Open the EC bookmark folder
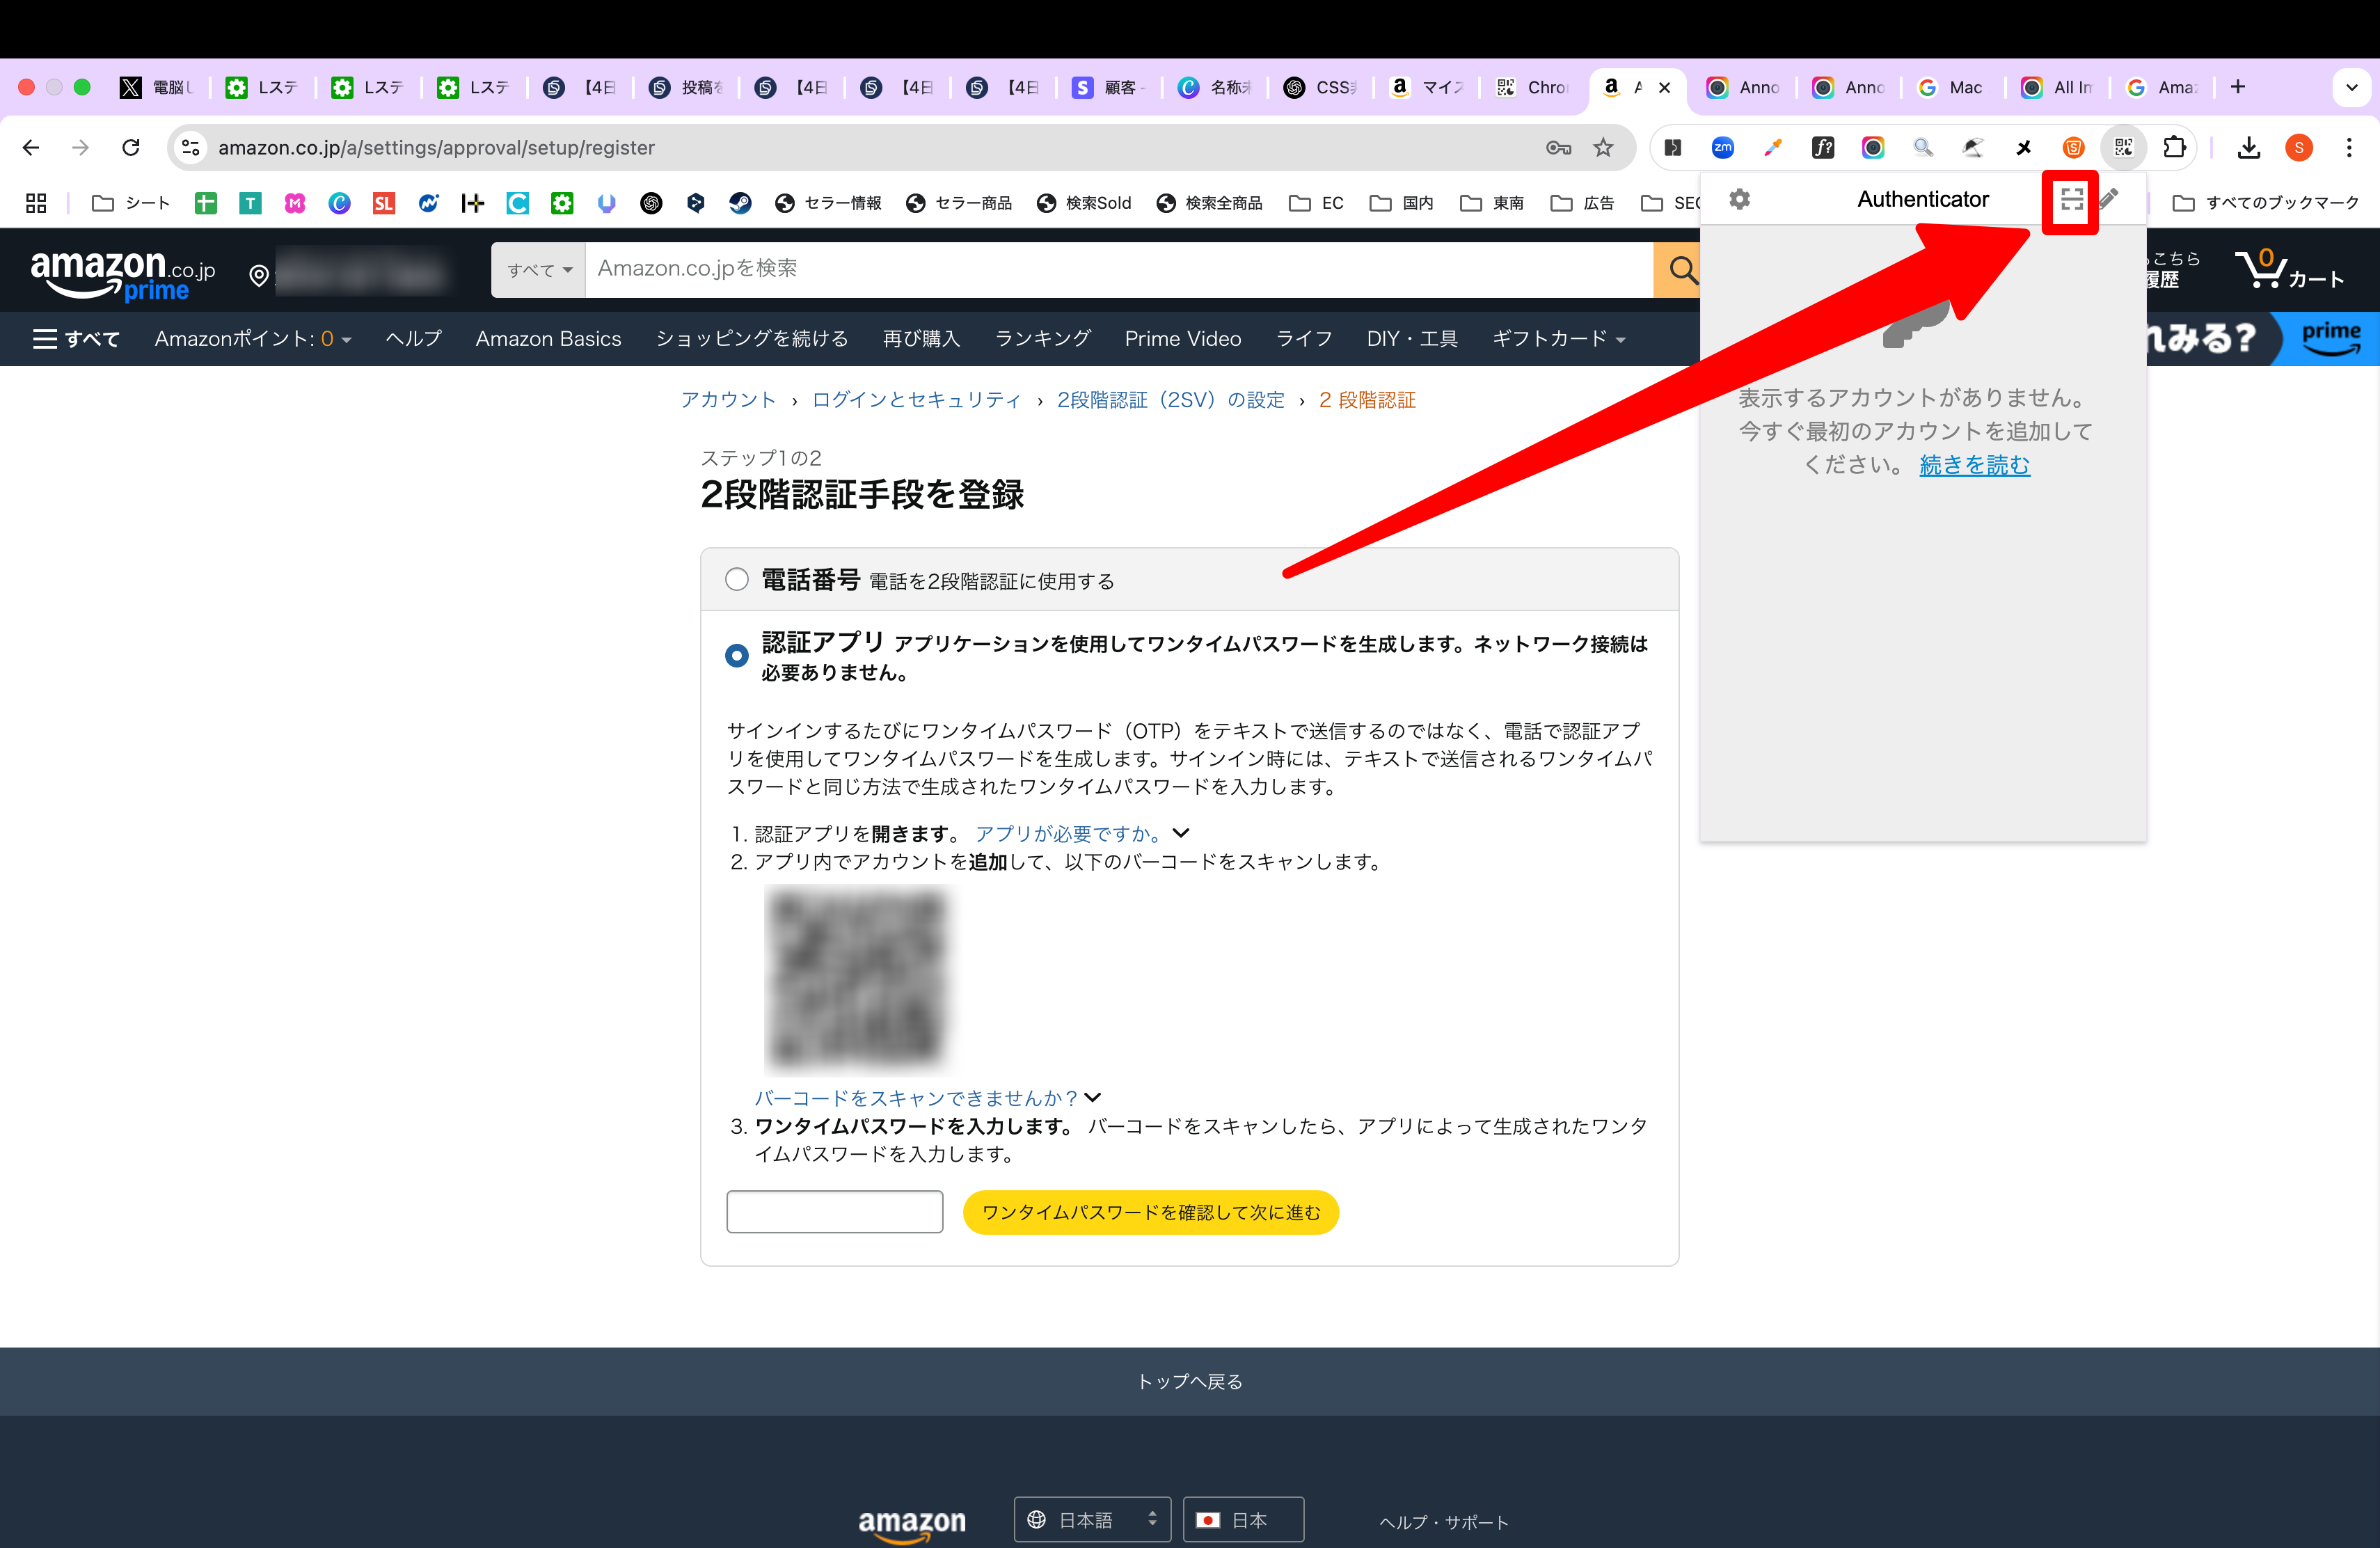Screen dimensions: 2380x1548 pos(1316,204)
